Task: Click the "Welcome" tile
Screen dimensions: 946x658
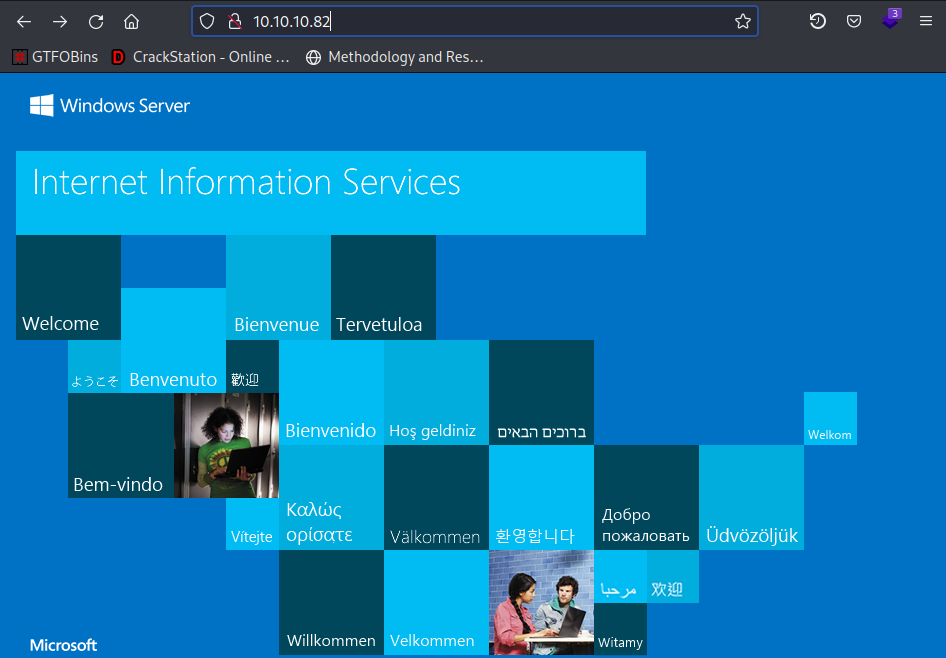Action: coord(68,288)
